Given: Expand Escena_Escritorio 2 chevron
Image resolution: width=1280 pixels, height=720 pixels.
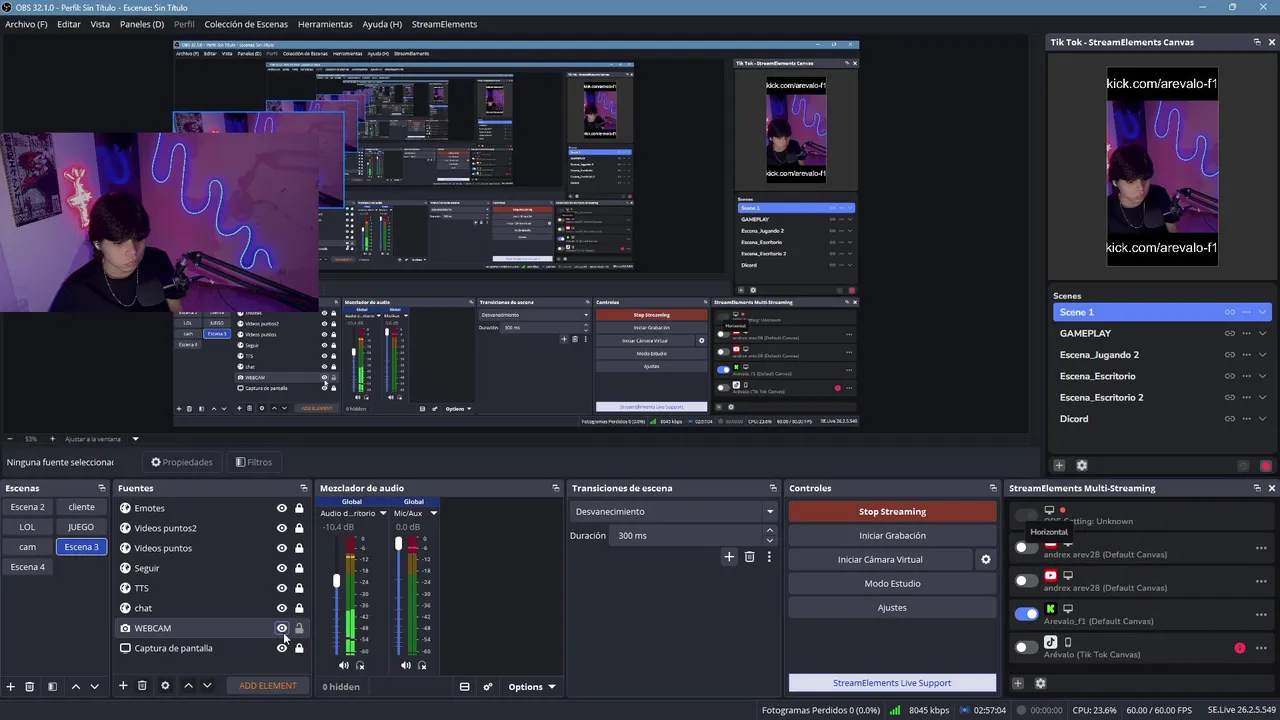Looking at the screenshot, I should click(1263, 398).
